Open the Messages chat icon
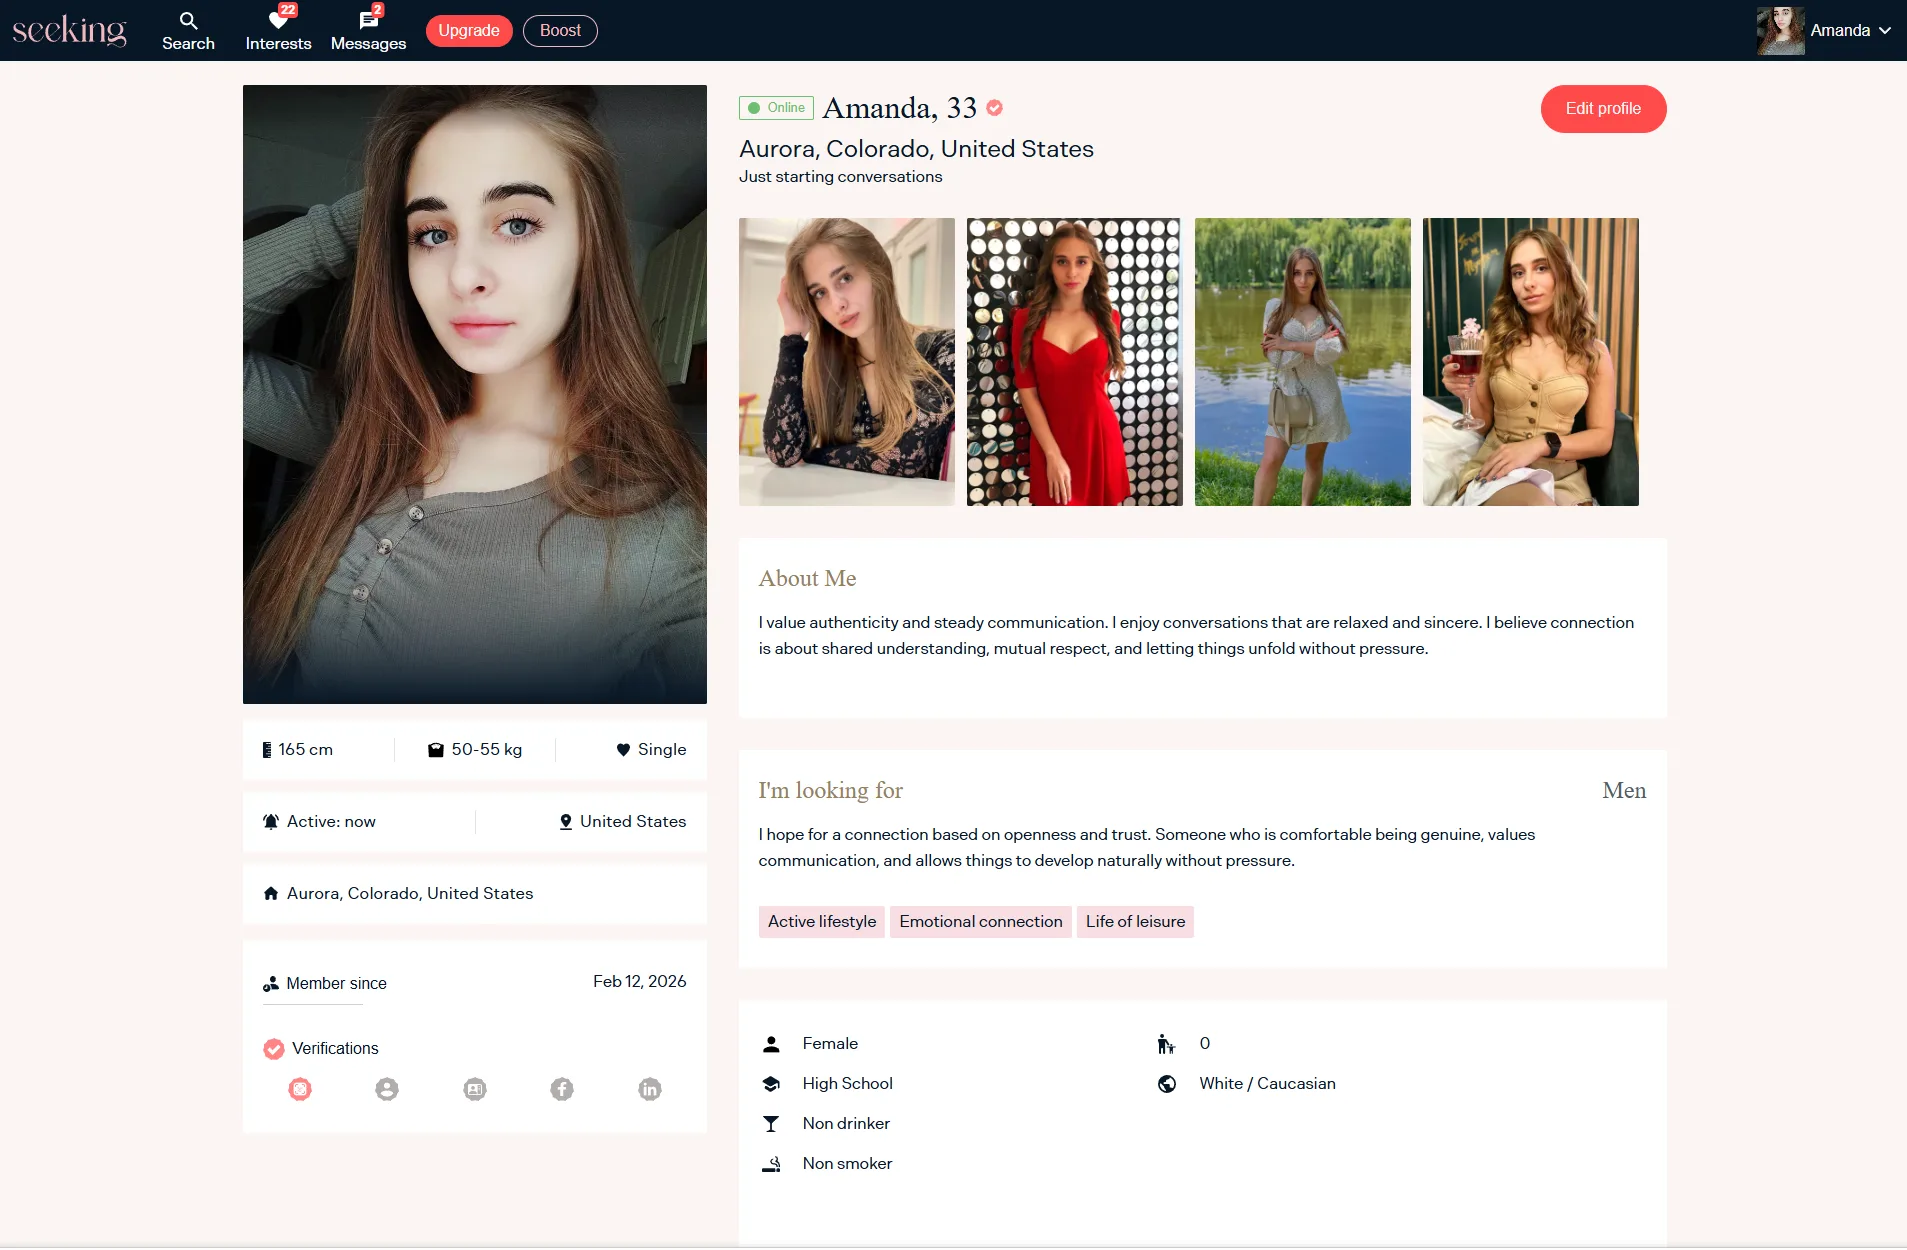This screenshot has height=1250, width=1907. (x=368, y=22)
